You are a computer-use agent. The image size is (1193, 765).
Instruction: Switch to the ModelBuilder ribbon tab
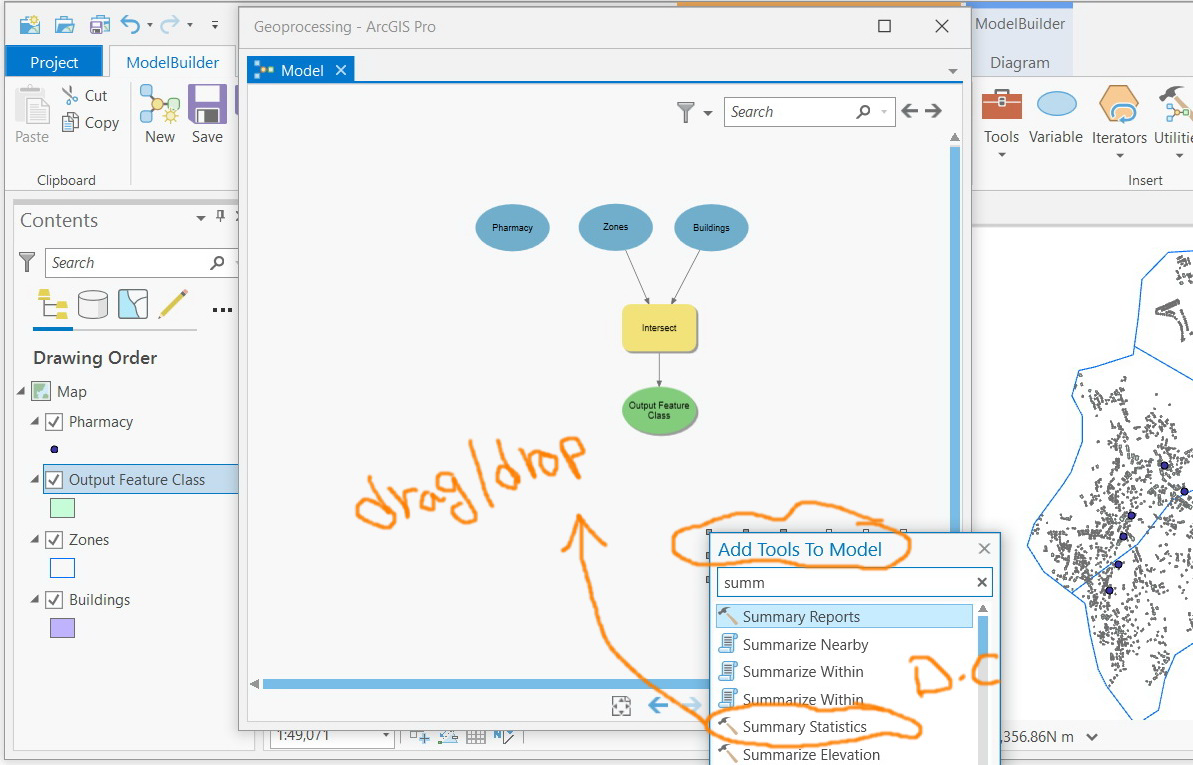point(172,62)
